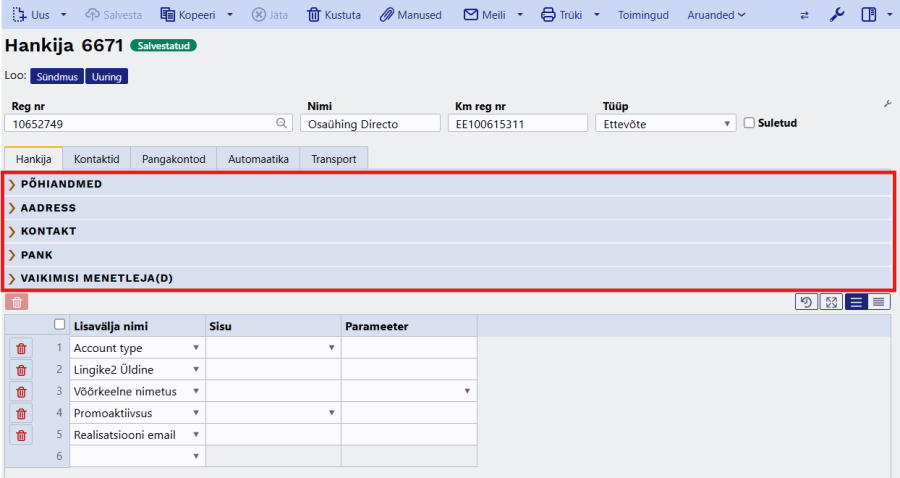The image size is (900, 478).
Task: Click the panel layout icon in toolbar
Action: [869, 15]
